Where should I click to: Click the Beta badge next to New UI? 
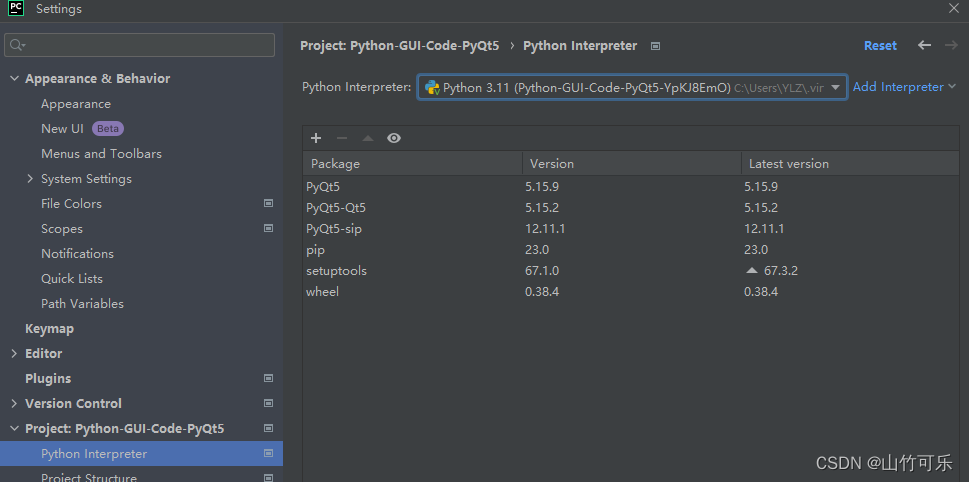(x=108, y=129)
